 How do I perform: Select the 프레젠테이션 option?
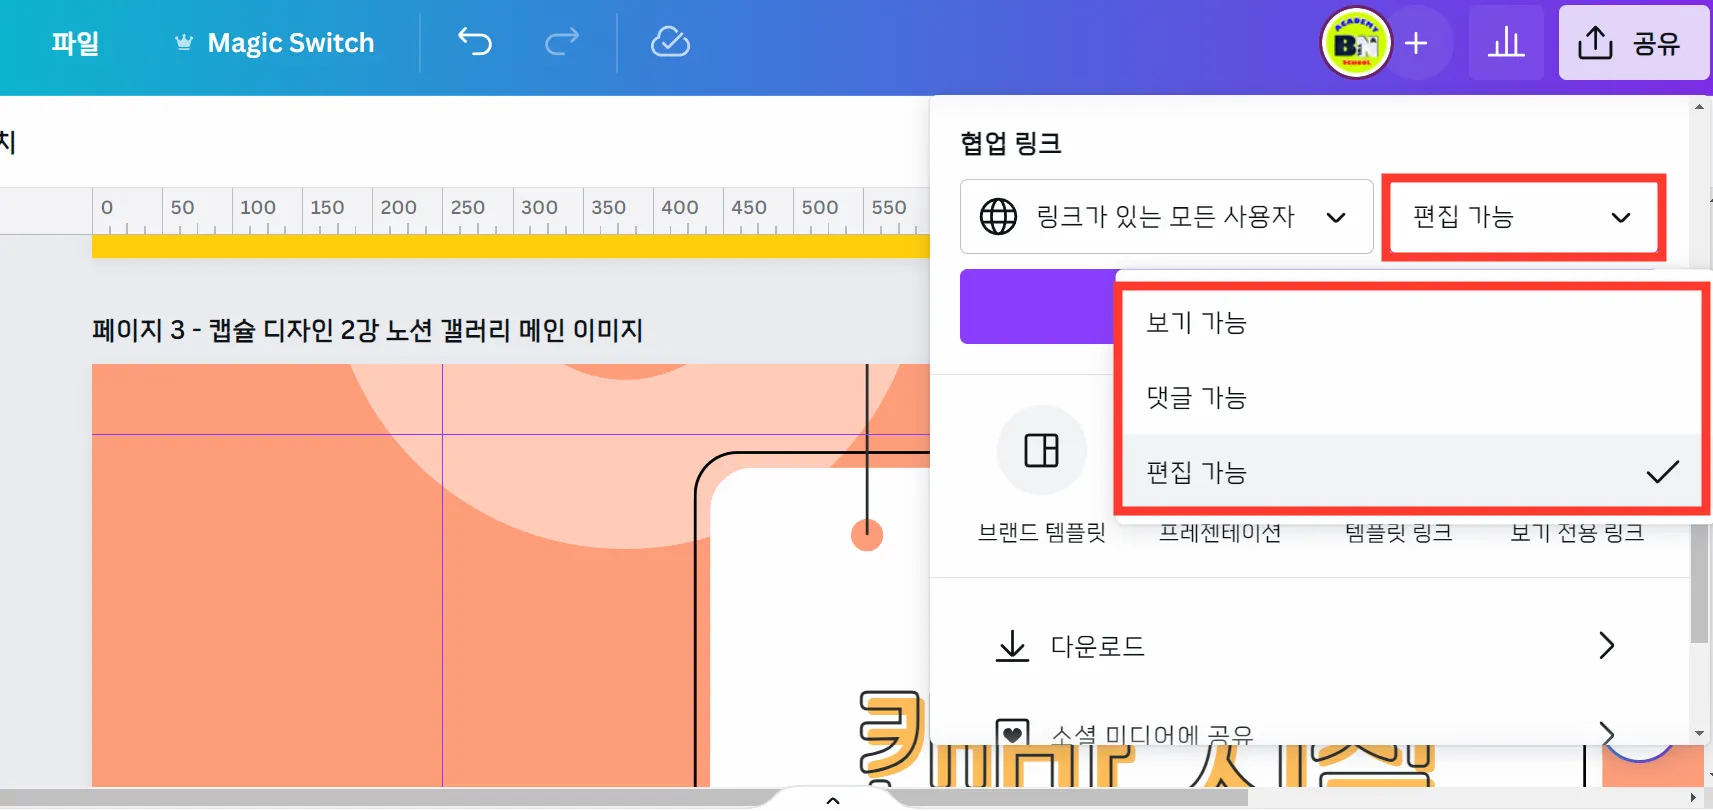pos(1220,533)
